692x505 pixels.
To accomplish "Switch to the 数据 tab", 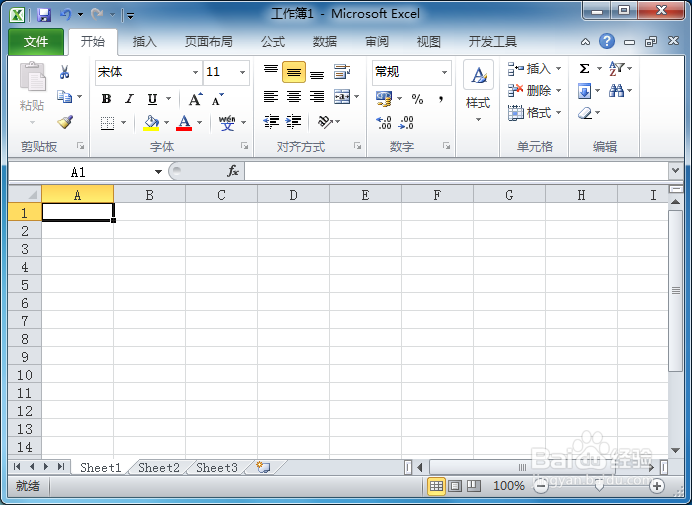I will 325,42.
